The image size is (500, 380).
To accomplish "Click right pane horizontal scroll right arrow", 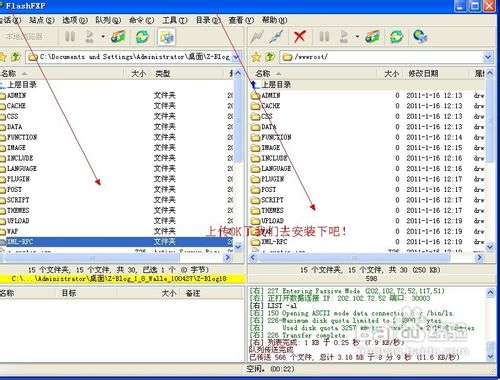I will click(x=479, y=257).
